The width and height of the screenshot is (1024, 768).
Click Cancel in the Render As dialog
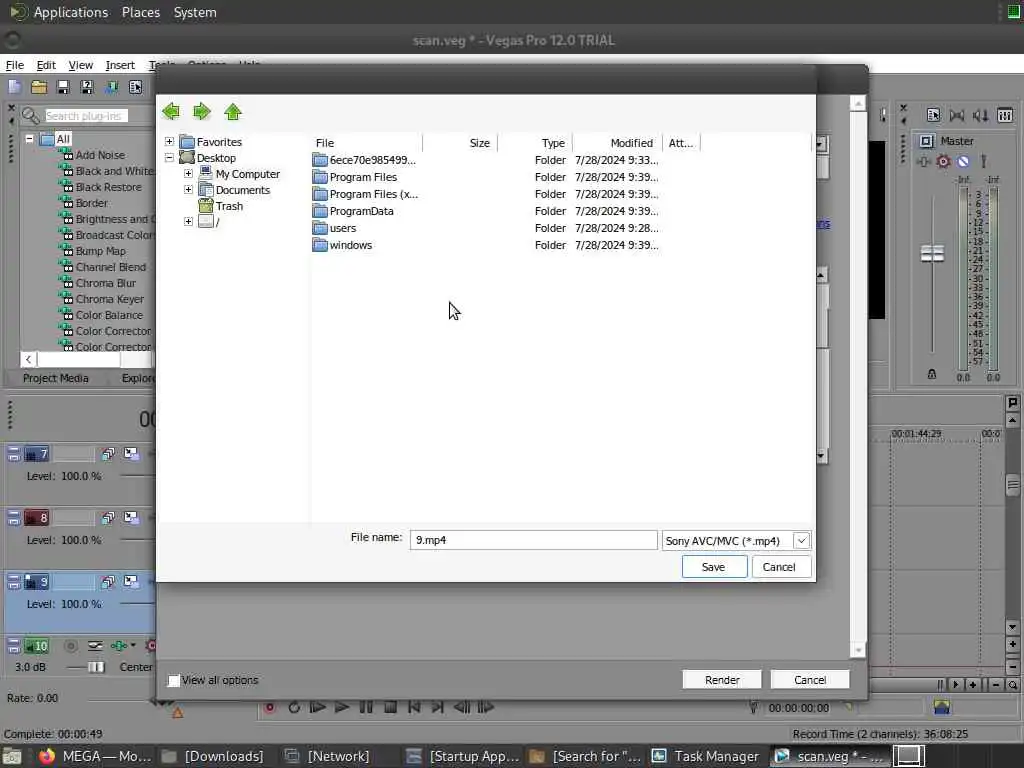click(x=810, y=680)
